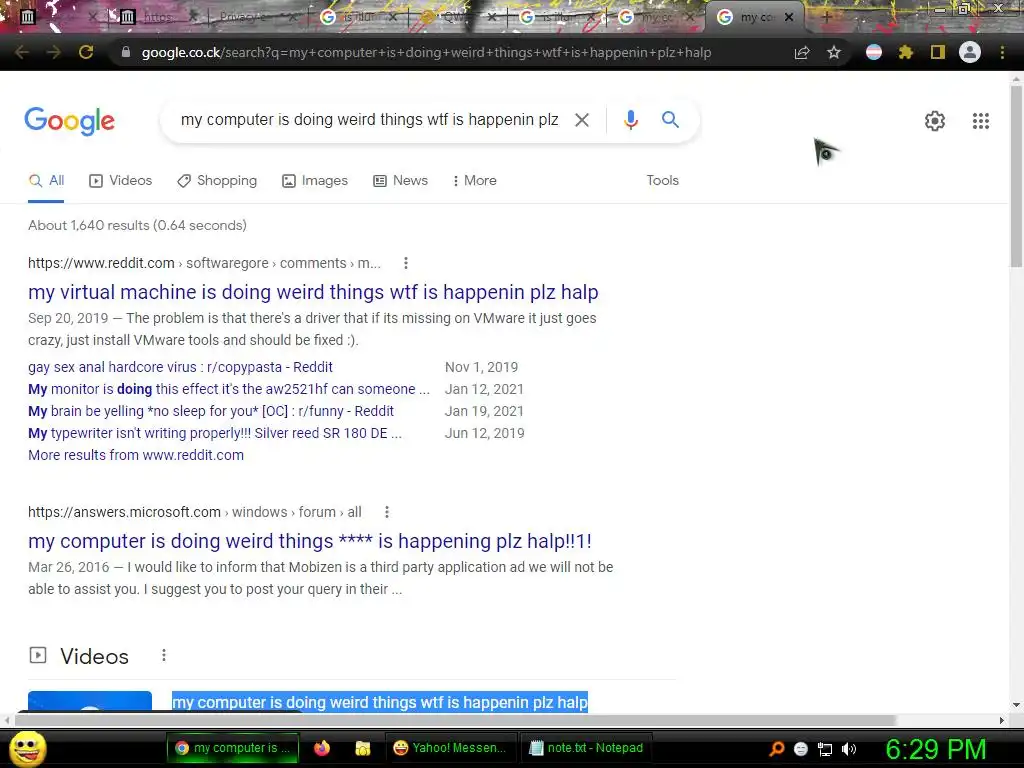The height and width of the screenshot is (768, 1024).
Task: View site information via the lock icon
Action: tap(126, 52)
